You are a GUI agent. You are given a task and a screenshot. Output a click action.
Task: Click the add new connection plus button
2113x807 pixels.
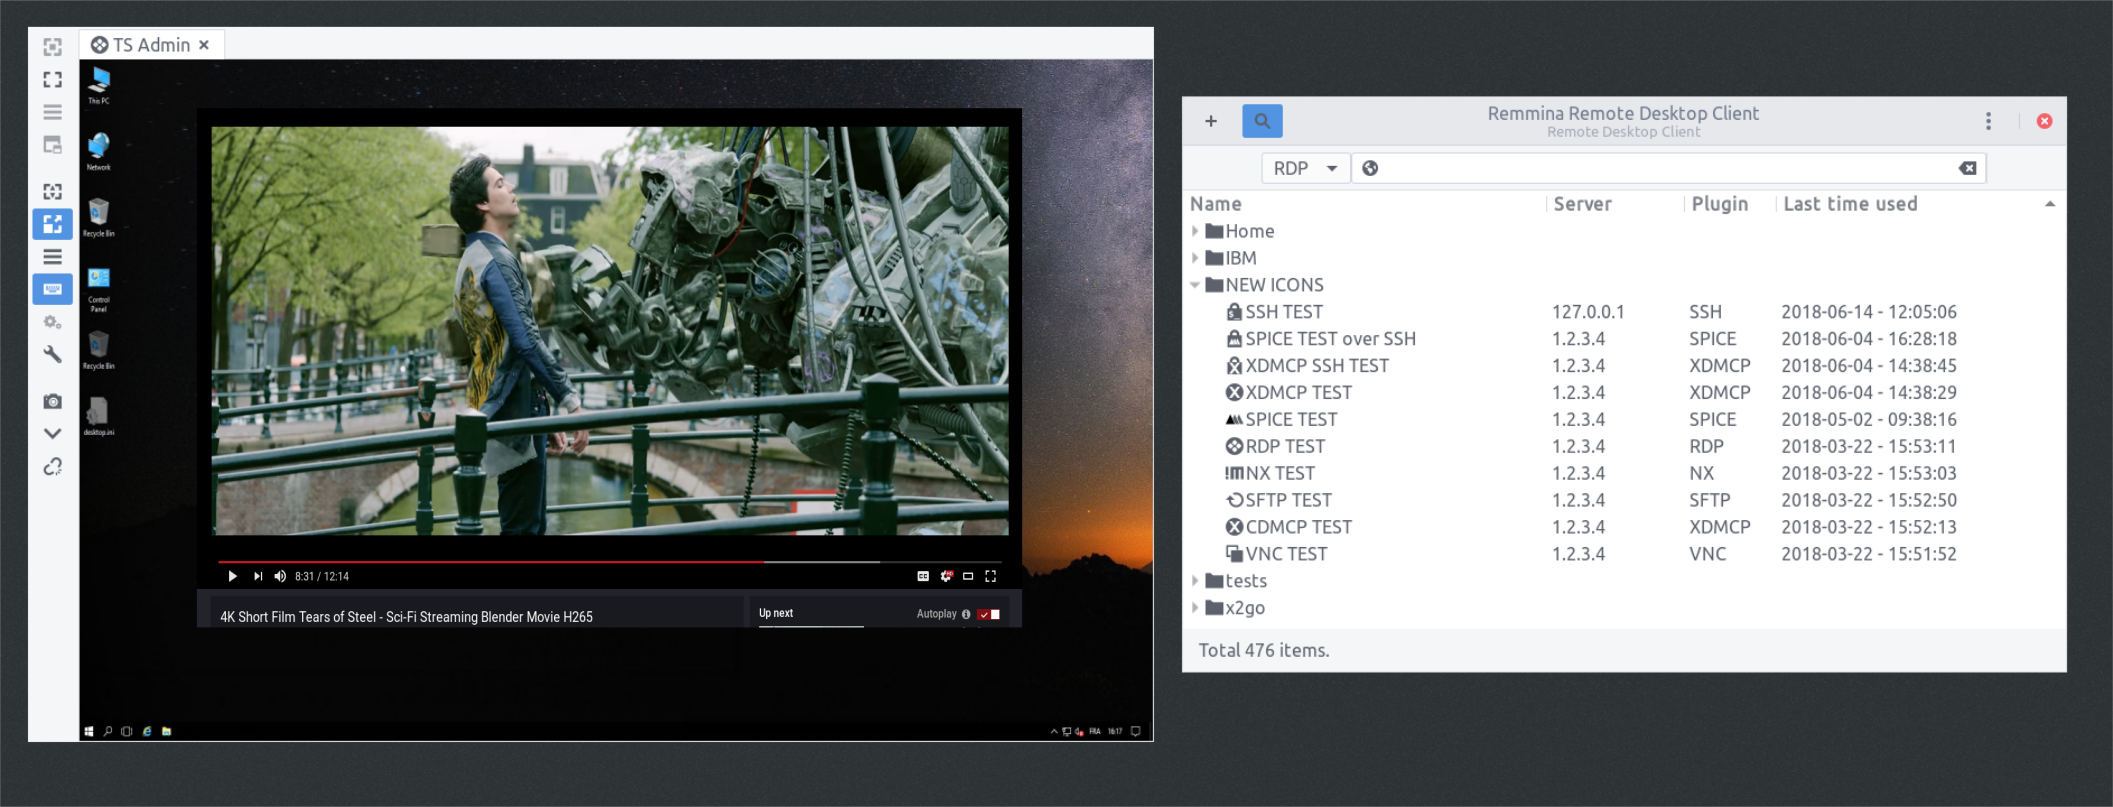point(1210,121)
